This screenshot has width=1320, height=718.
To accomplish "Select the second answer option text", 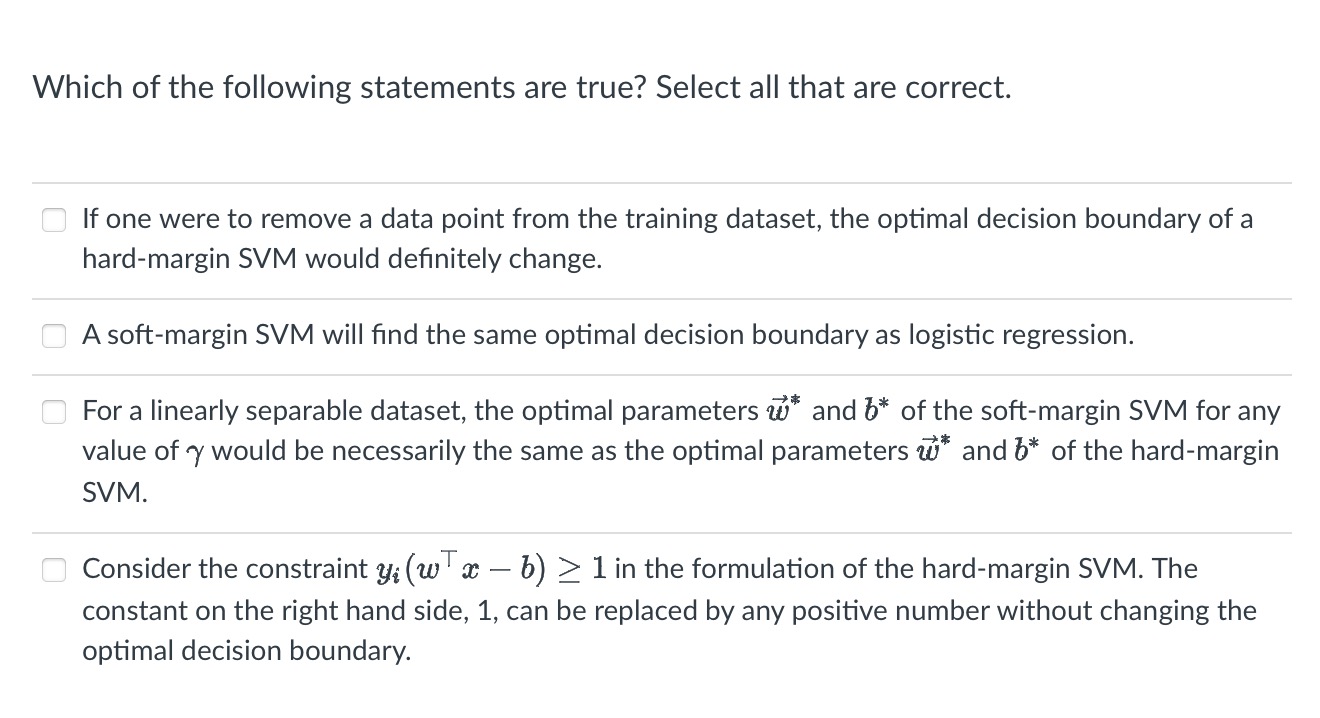I will [x=608, y=335].
